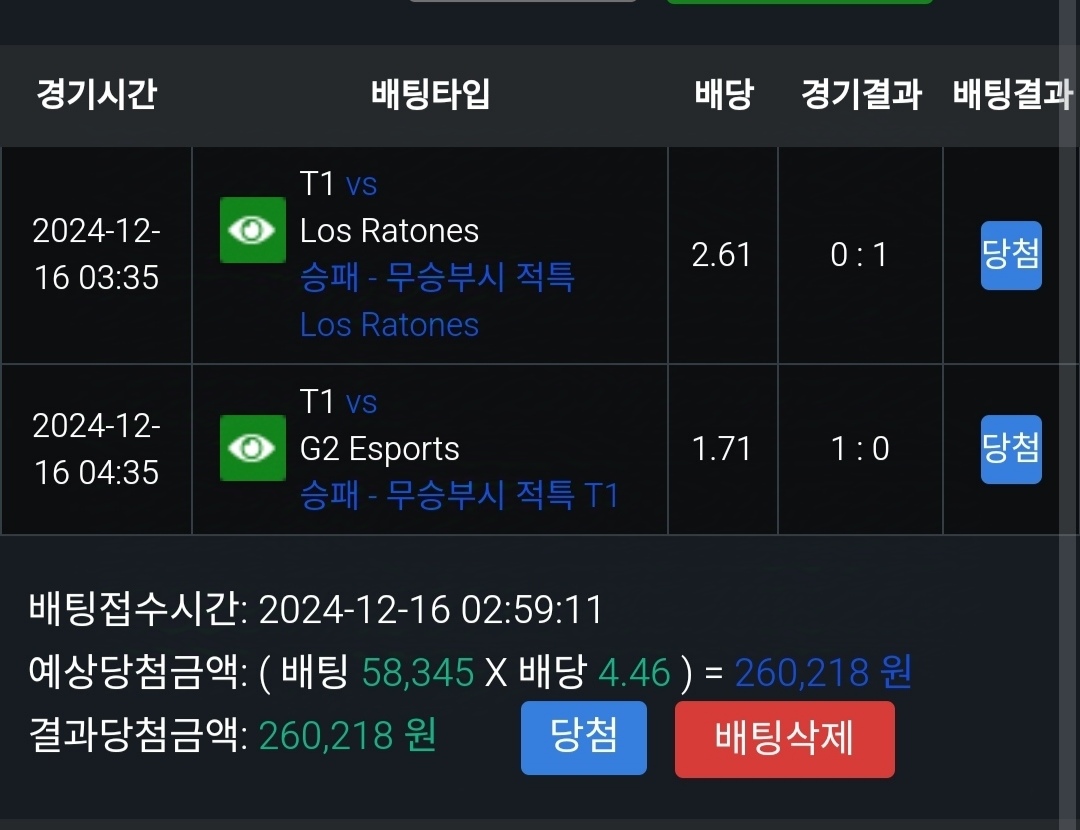Click the 당첨 badge in Los Ratones row

pos(1010,255)
